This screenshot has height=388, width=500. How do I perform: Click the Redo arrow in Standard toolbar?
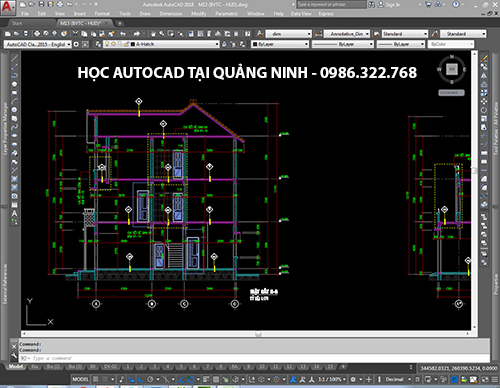point(137,34)
